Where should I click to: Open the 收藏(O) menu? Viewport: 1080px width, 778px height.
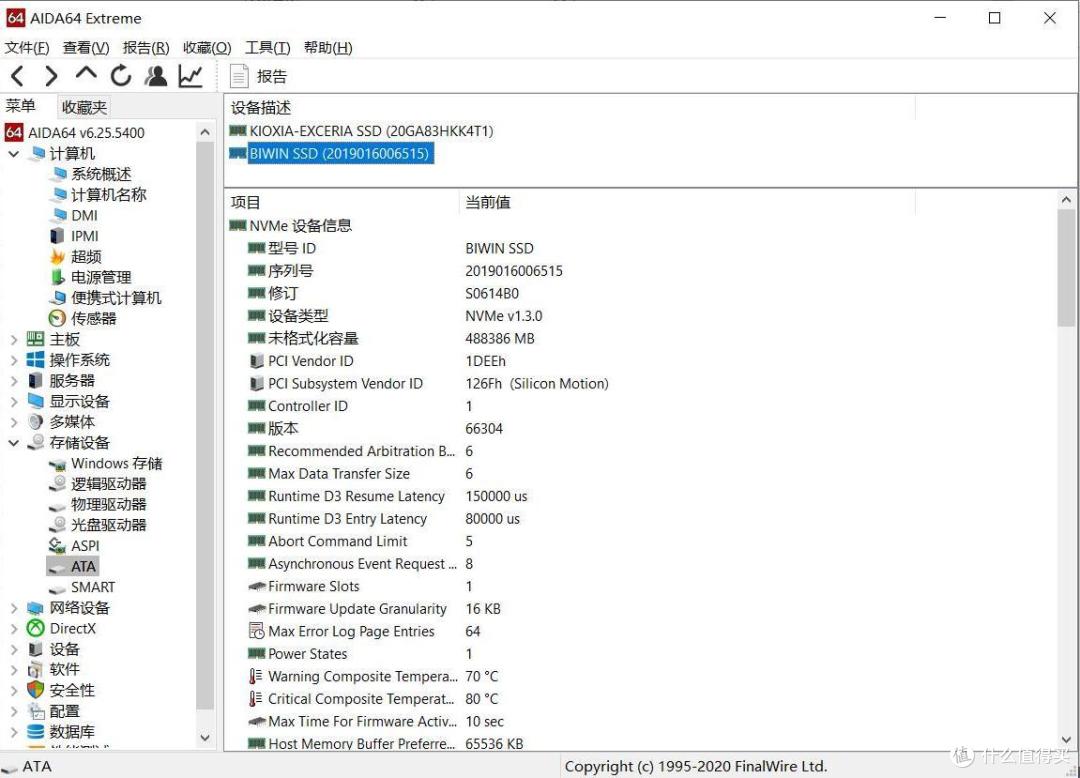pos(207,48)
